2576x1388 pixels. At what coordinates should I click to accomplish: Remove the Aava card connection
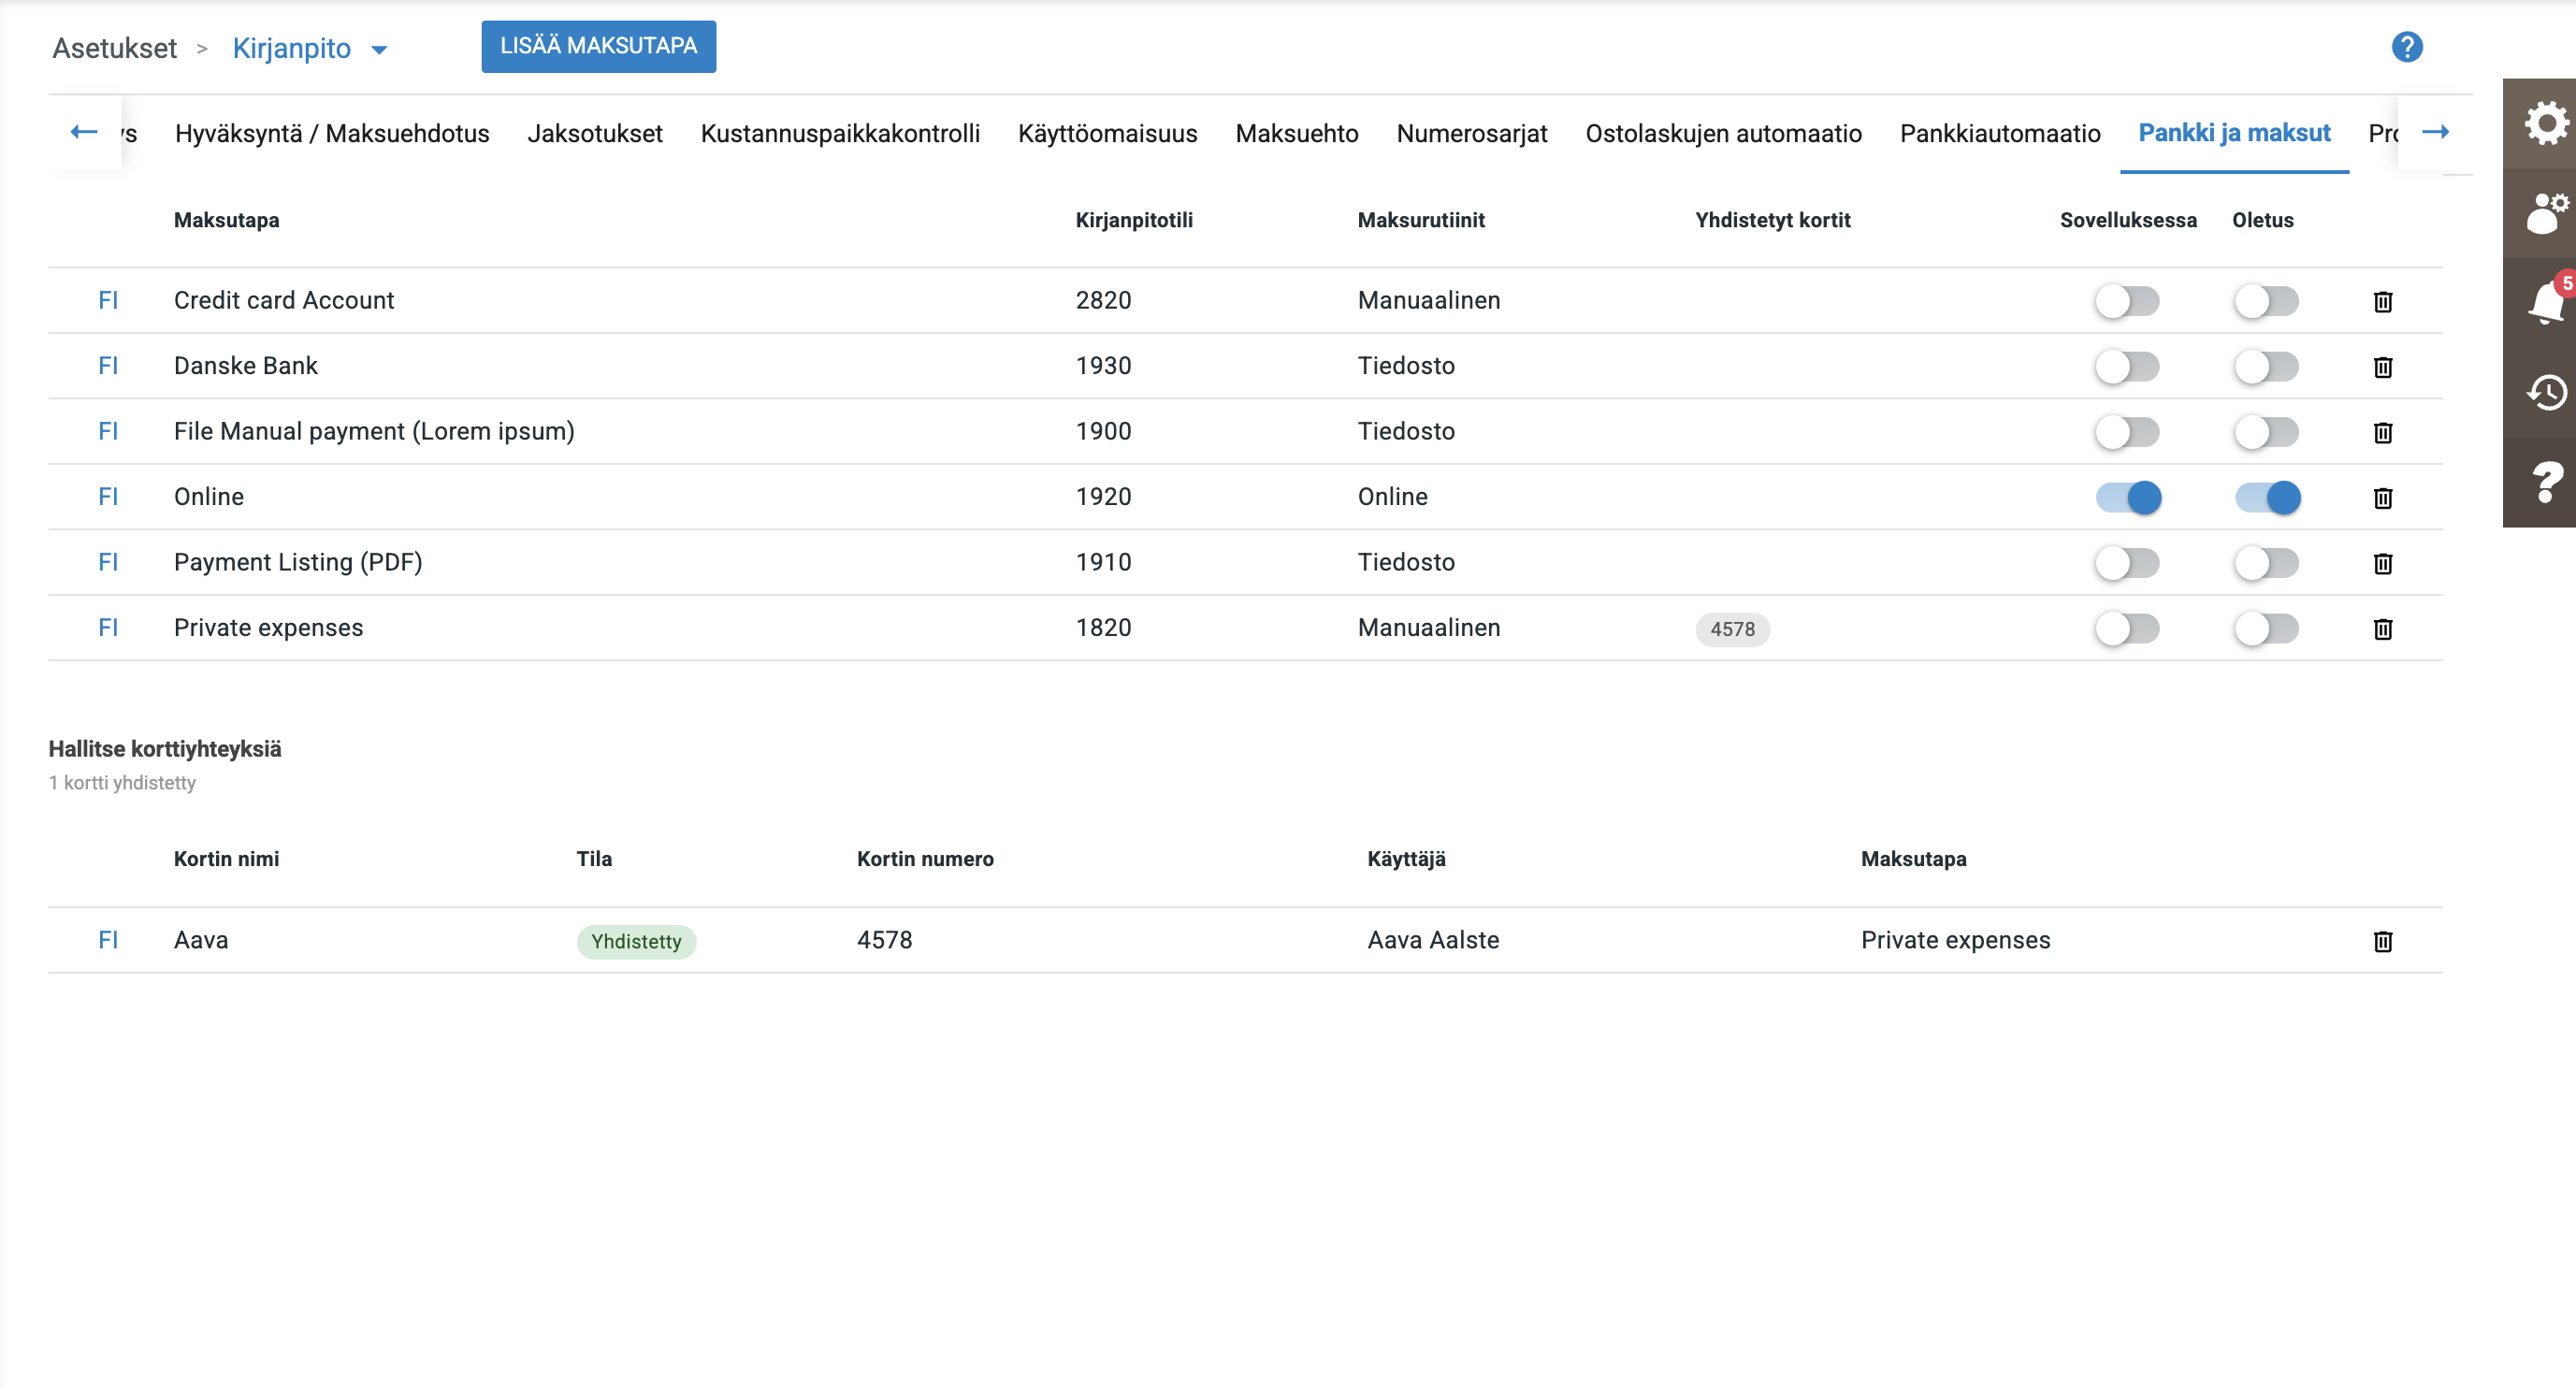click(x=2382, y=941)
